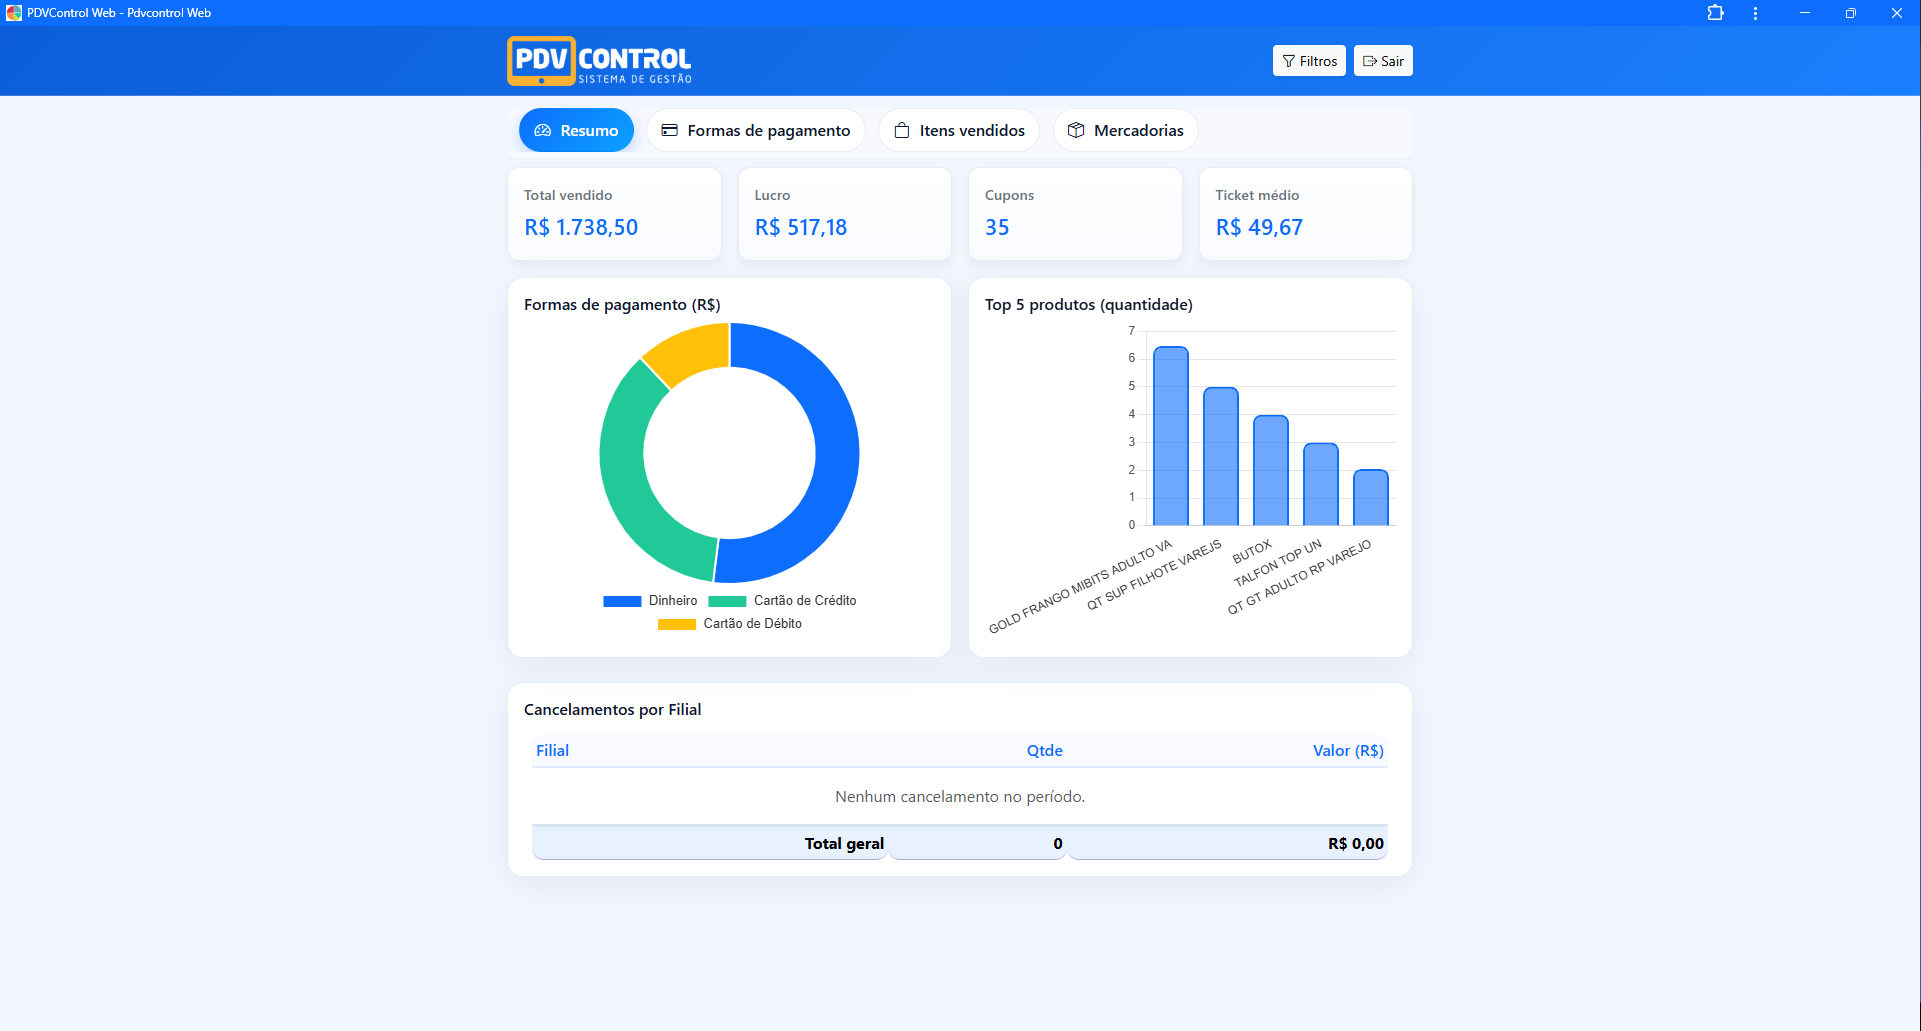Click the package icon beside Mercadorias
Image resolution: width=1921 pixels, height=1031 pixels.
(1077, 130)
